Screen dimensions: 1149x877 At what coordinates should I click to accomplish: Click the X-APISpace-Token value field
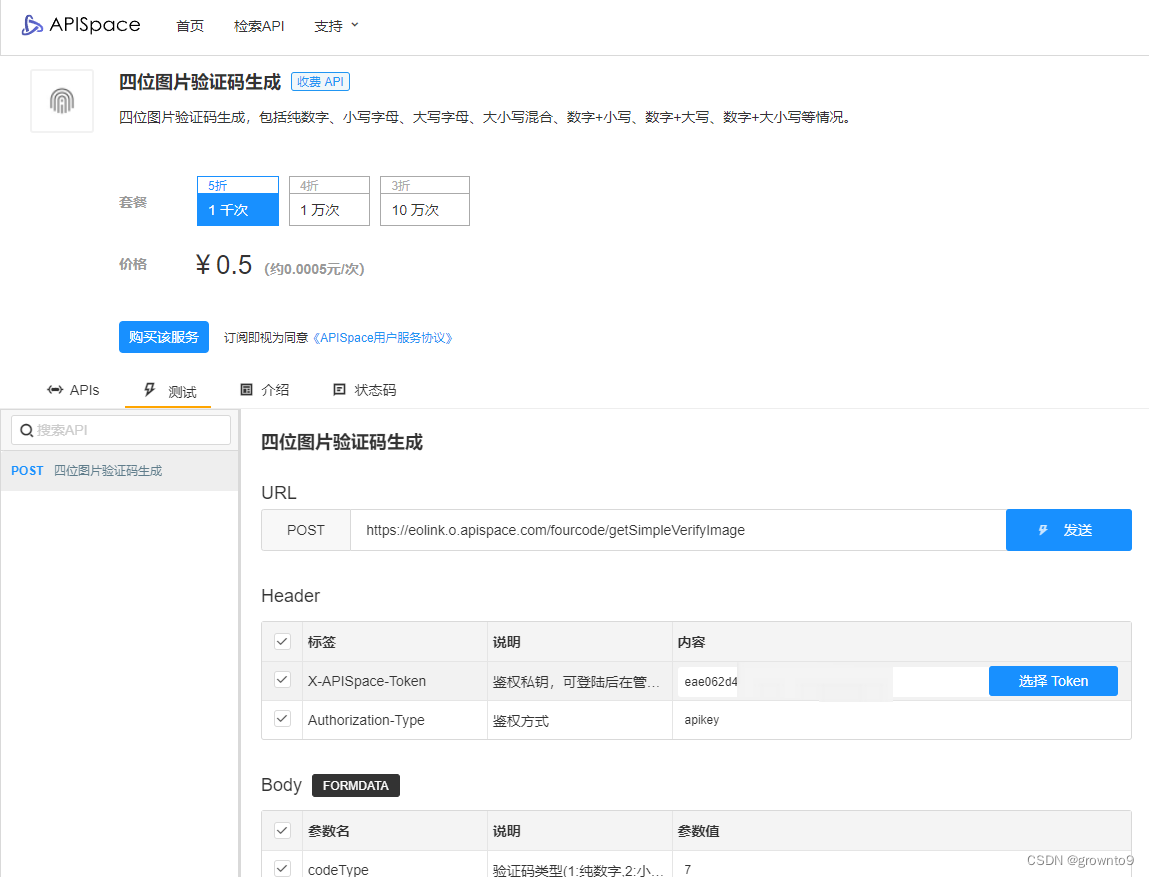click(x=831, y=681)
